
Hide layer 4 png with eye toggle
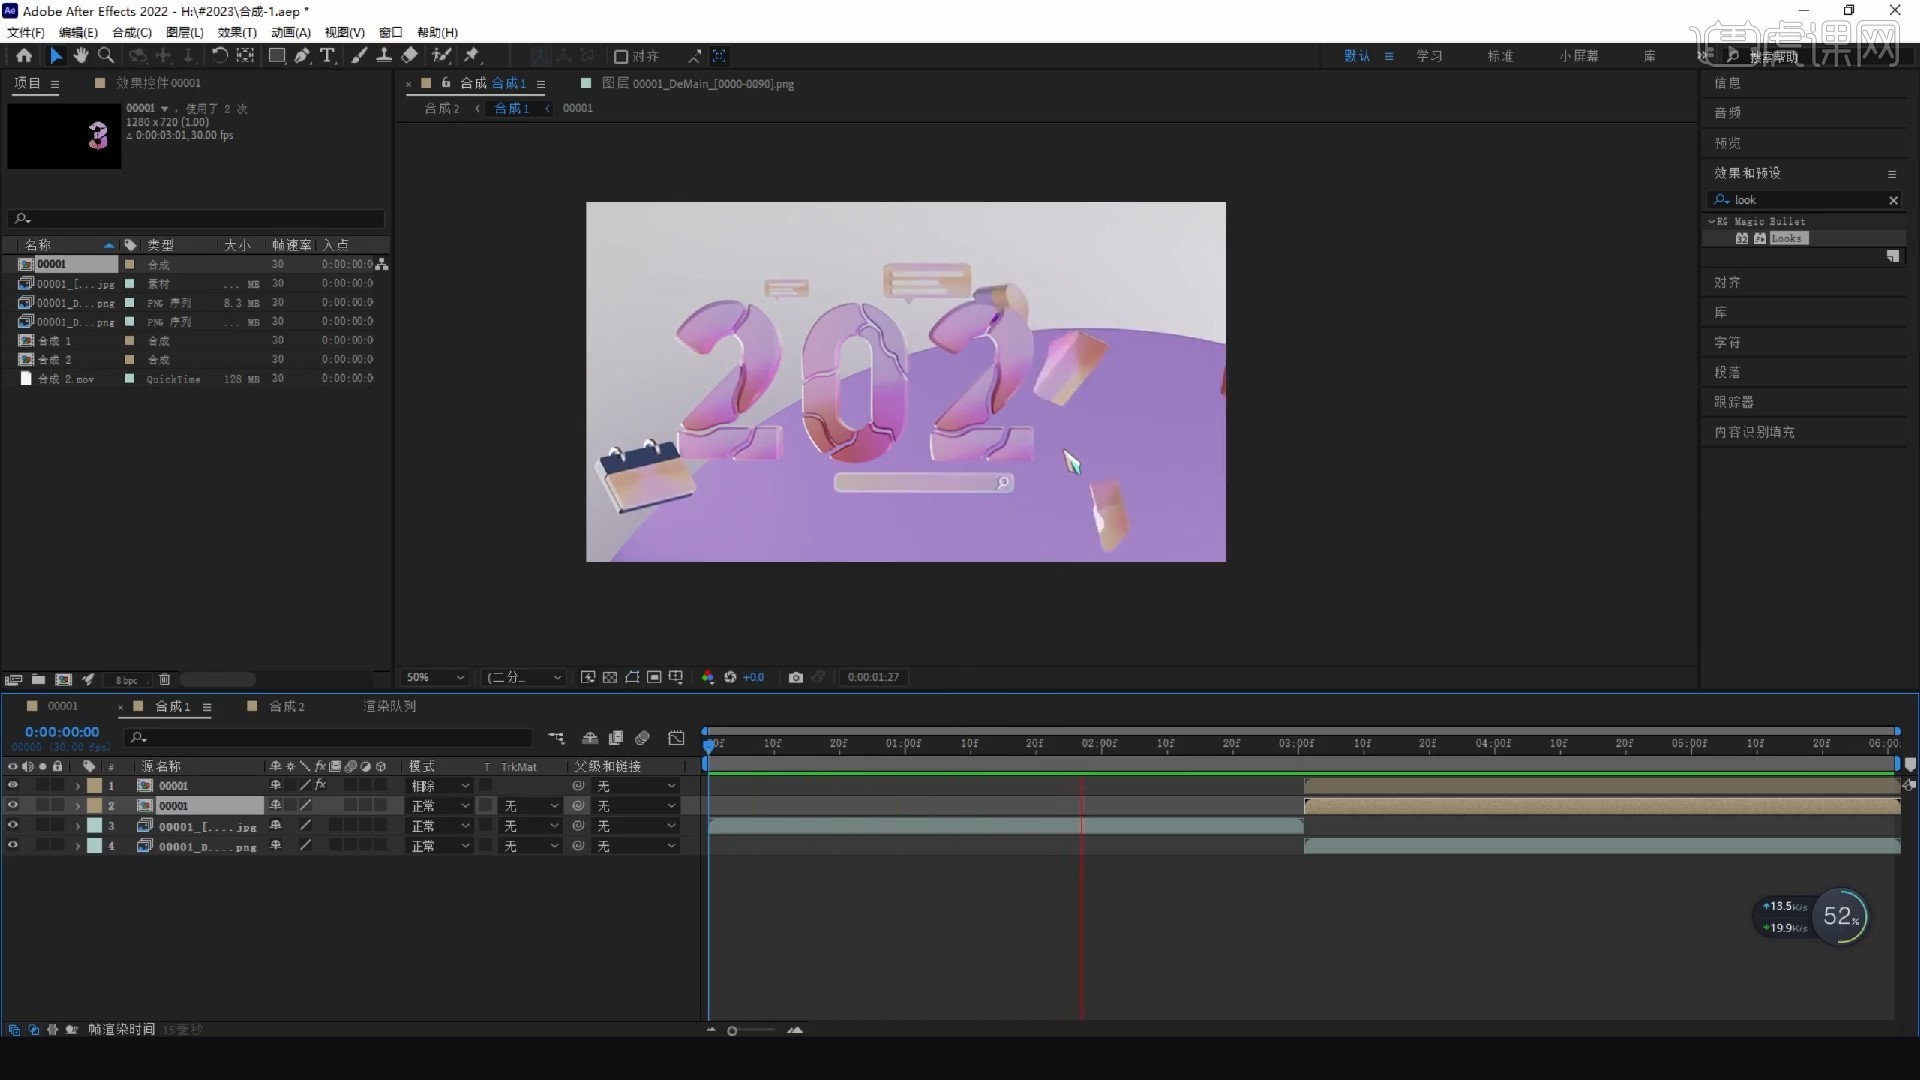coord(12,846)
